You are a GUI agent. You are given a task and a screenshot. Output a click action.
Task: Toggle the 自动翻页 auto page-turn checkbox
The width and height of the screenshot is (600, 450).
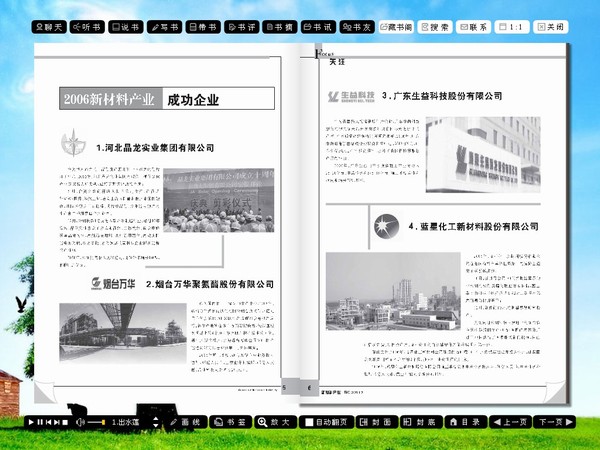[x=309, y=422]
